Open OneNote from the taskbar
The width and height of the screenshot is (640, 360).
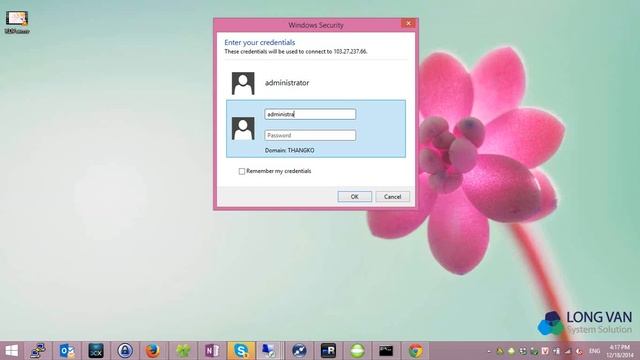212,351
